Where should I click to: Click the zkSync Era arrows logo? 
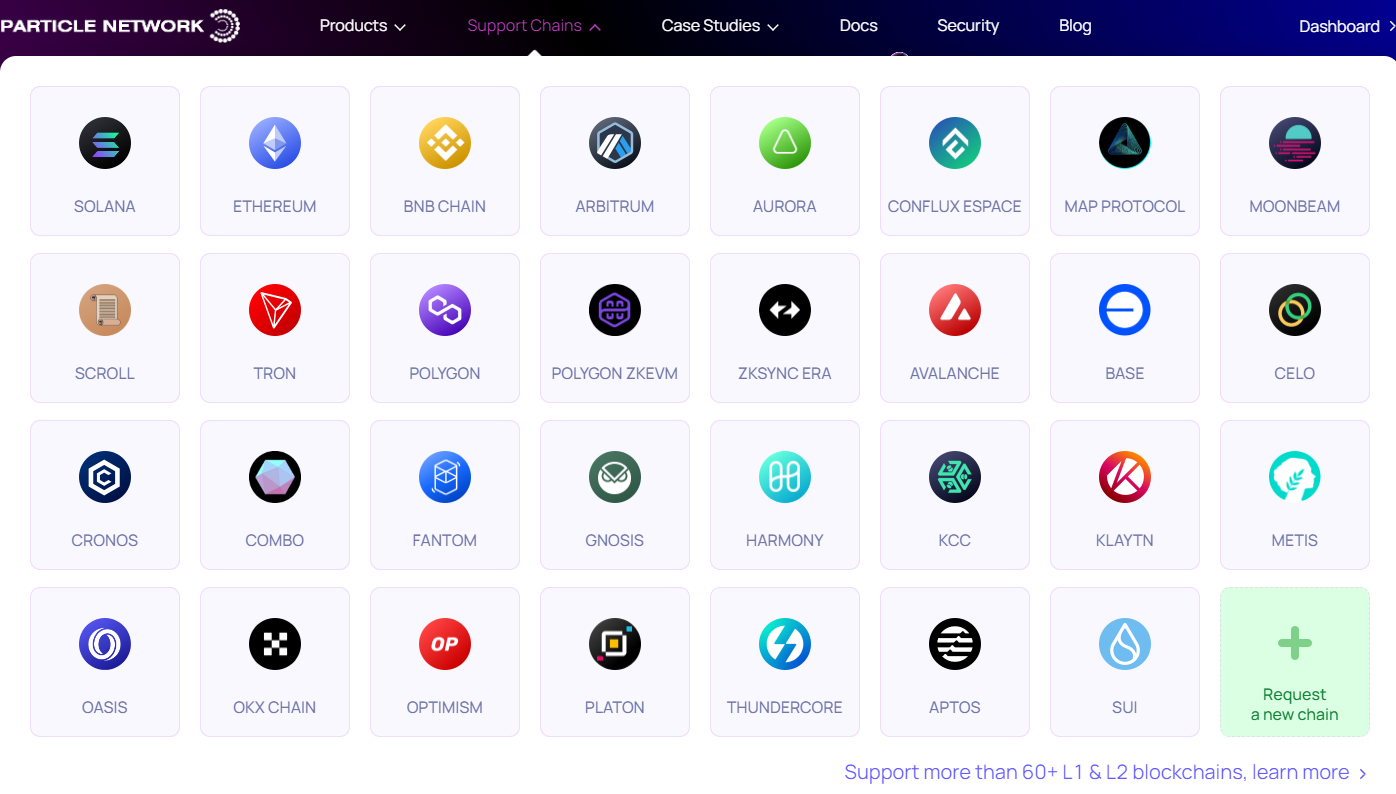tap(785, 310)
